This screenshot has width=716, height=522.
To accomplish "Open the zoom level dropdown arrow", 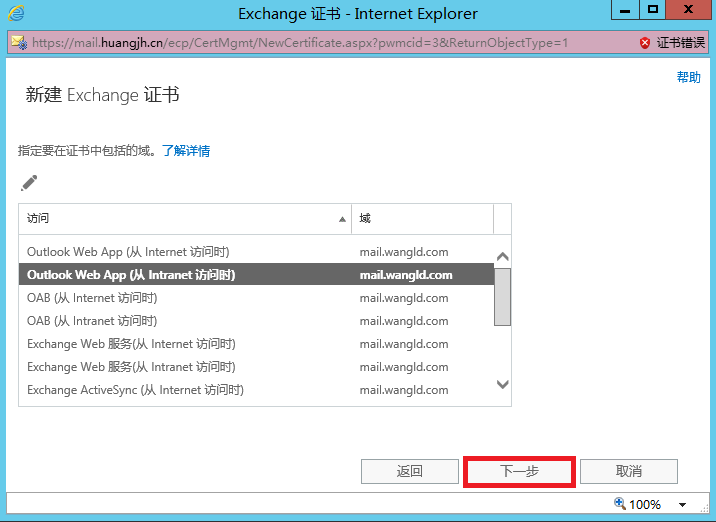I will (682, 505).
